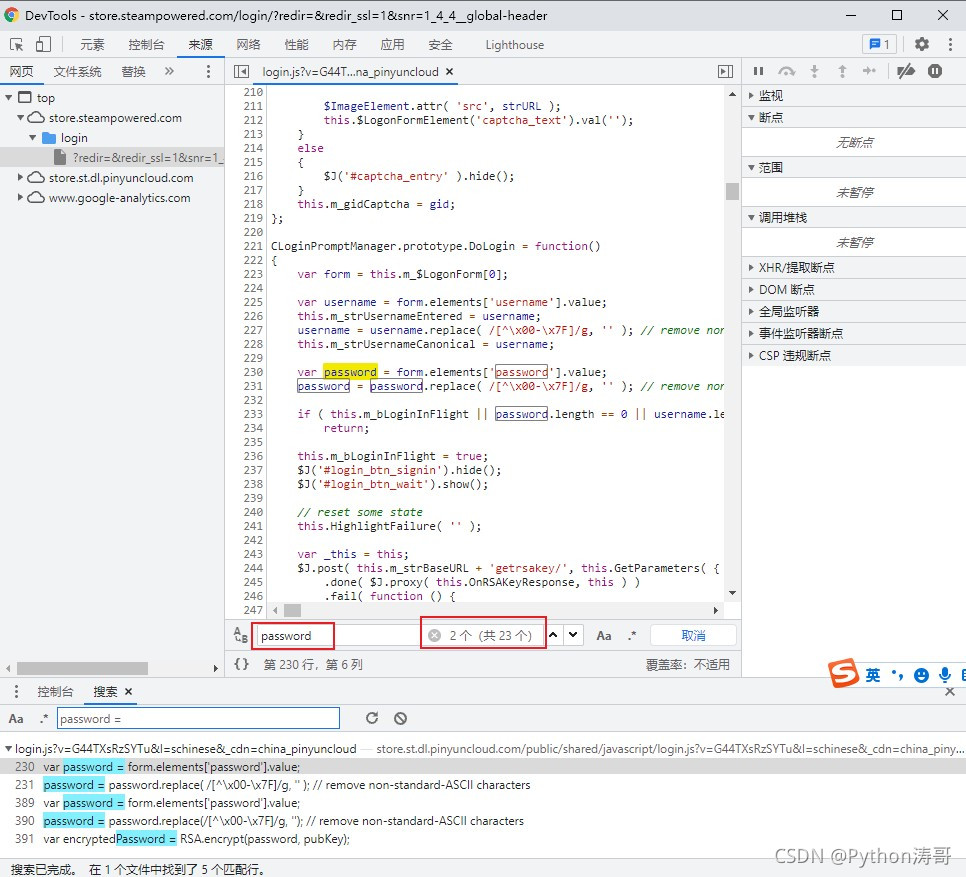This screenshot has height=877, width=966.
Task: Open the drawer three-dot menu
Action: point(16,692)
